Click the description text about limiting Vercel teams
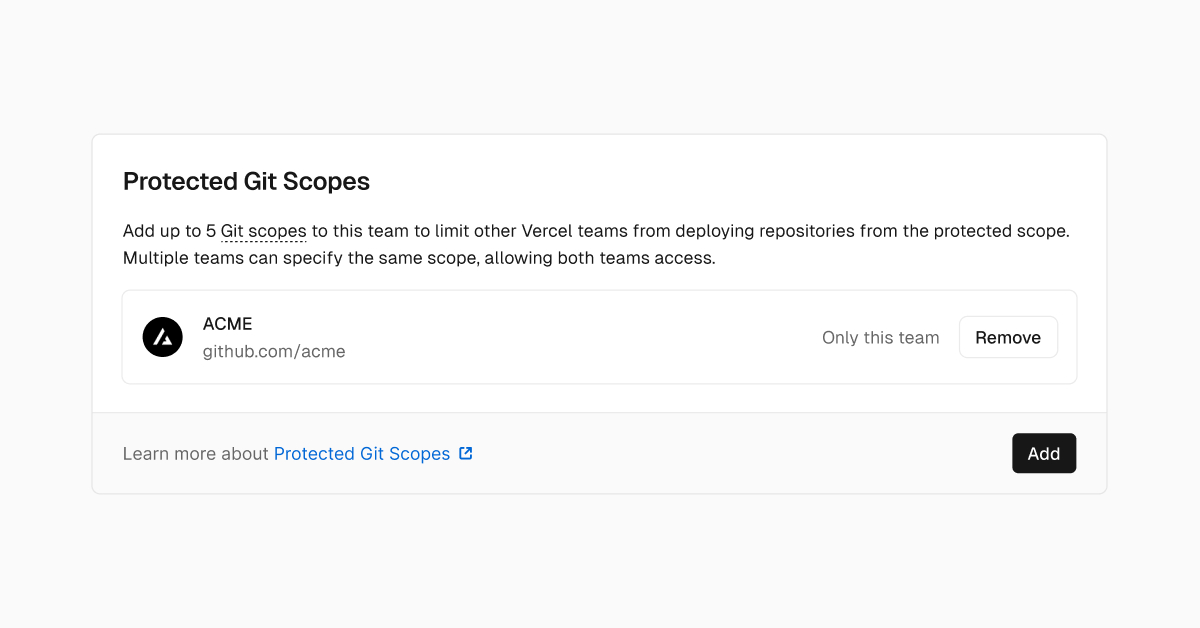 595,244
